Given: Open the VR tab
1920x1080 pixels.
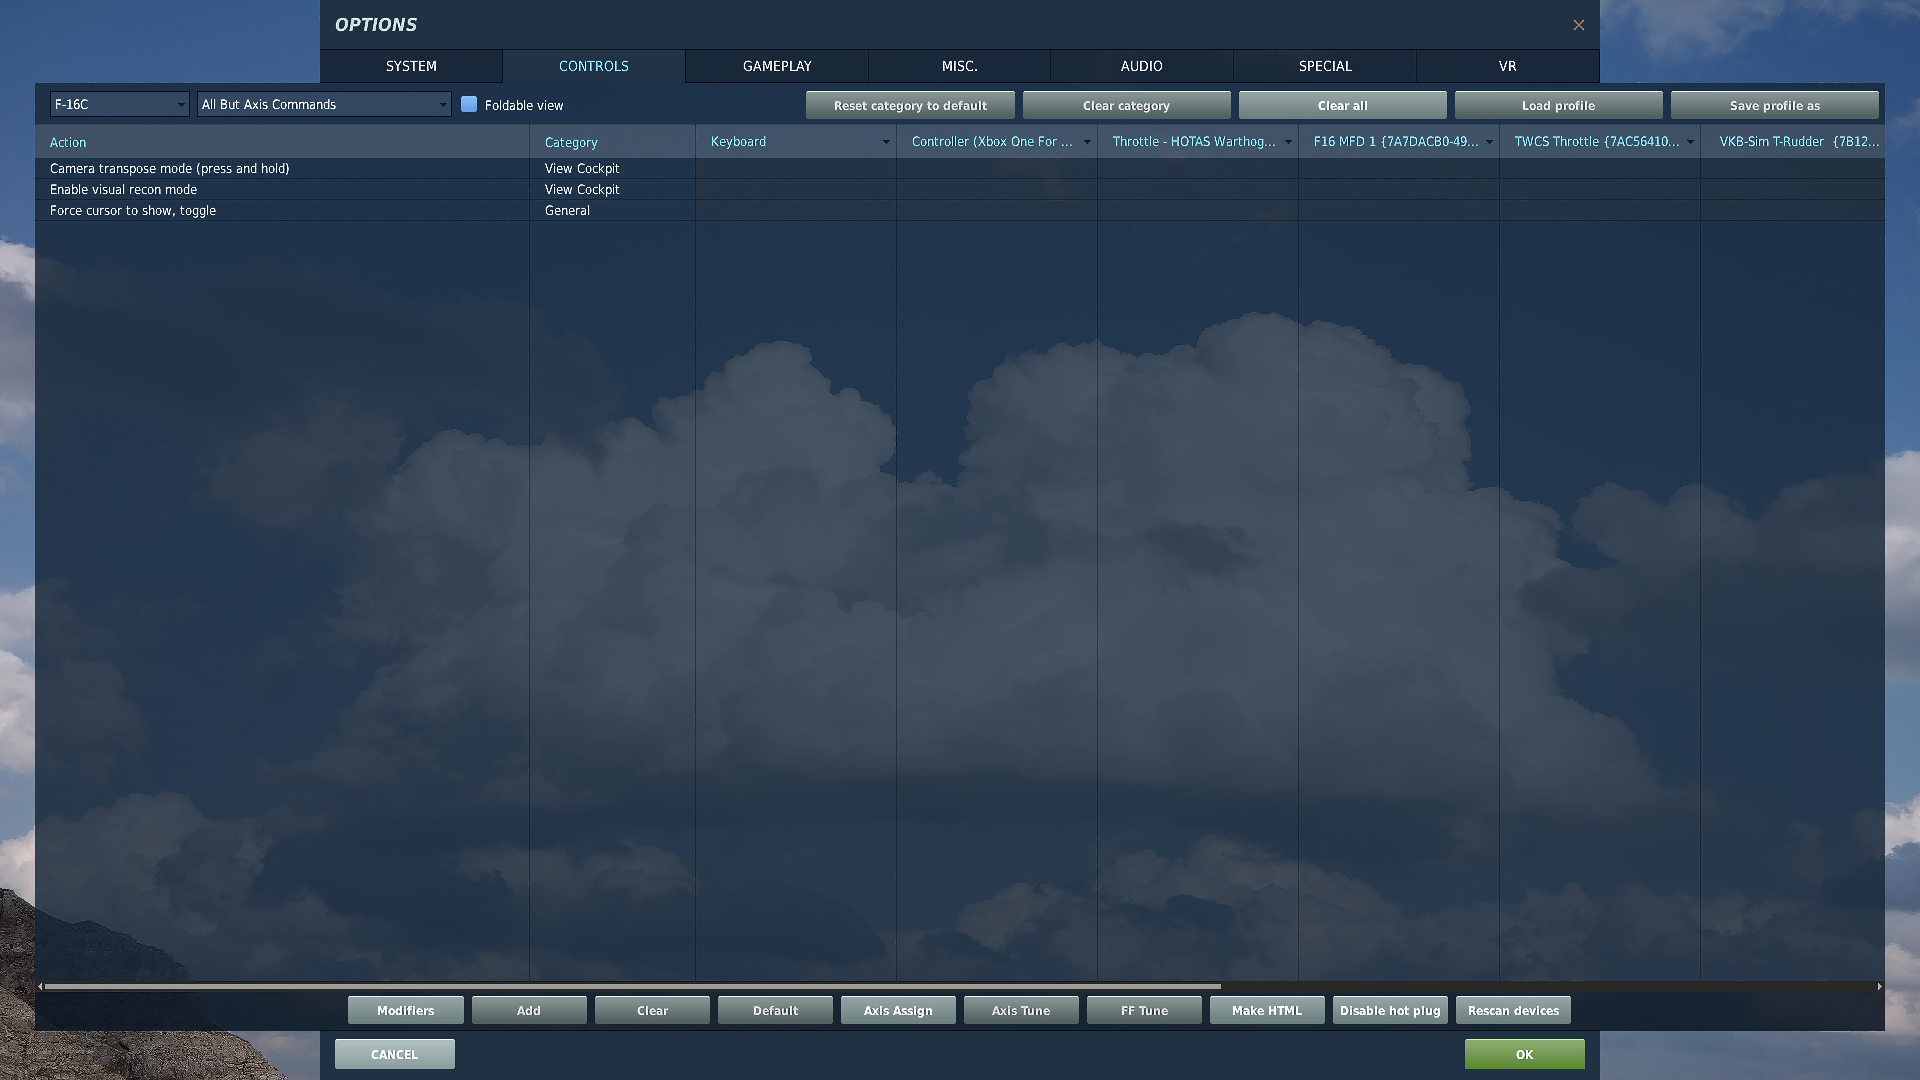Looking at the screenshot, I should click(1507, 66).
